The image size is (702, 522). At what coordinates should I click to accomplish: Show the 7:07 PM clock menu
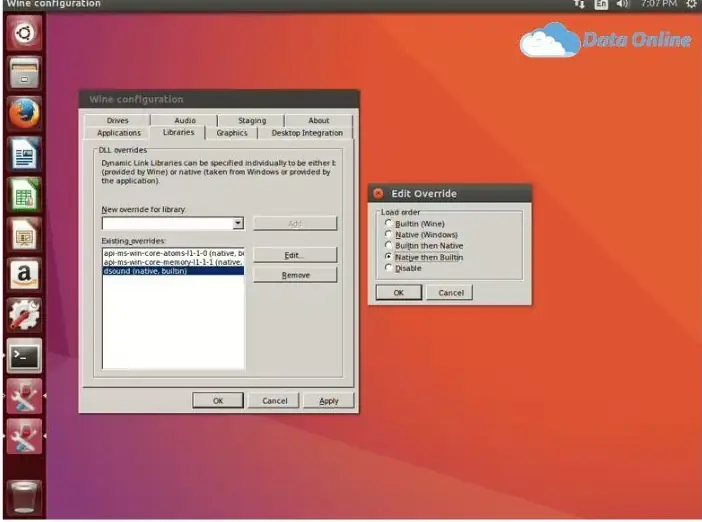658,4
